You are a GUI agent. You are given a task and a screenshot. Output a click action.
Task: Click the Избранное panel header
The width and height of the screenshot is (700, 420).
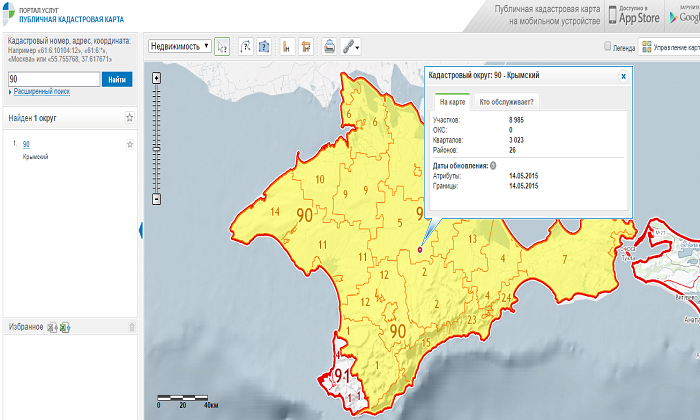click(x=70, y=327)
